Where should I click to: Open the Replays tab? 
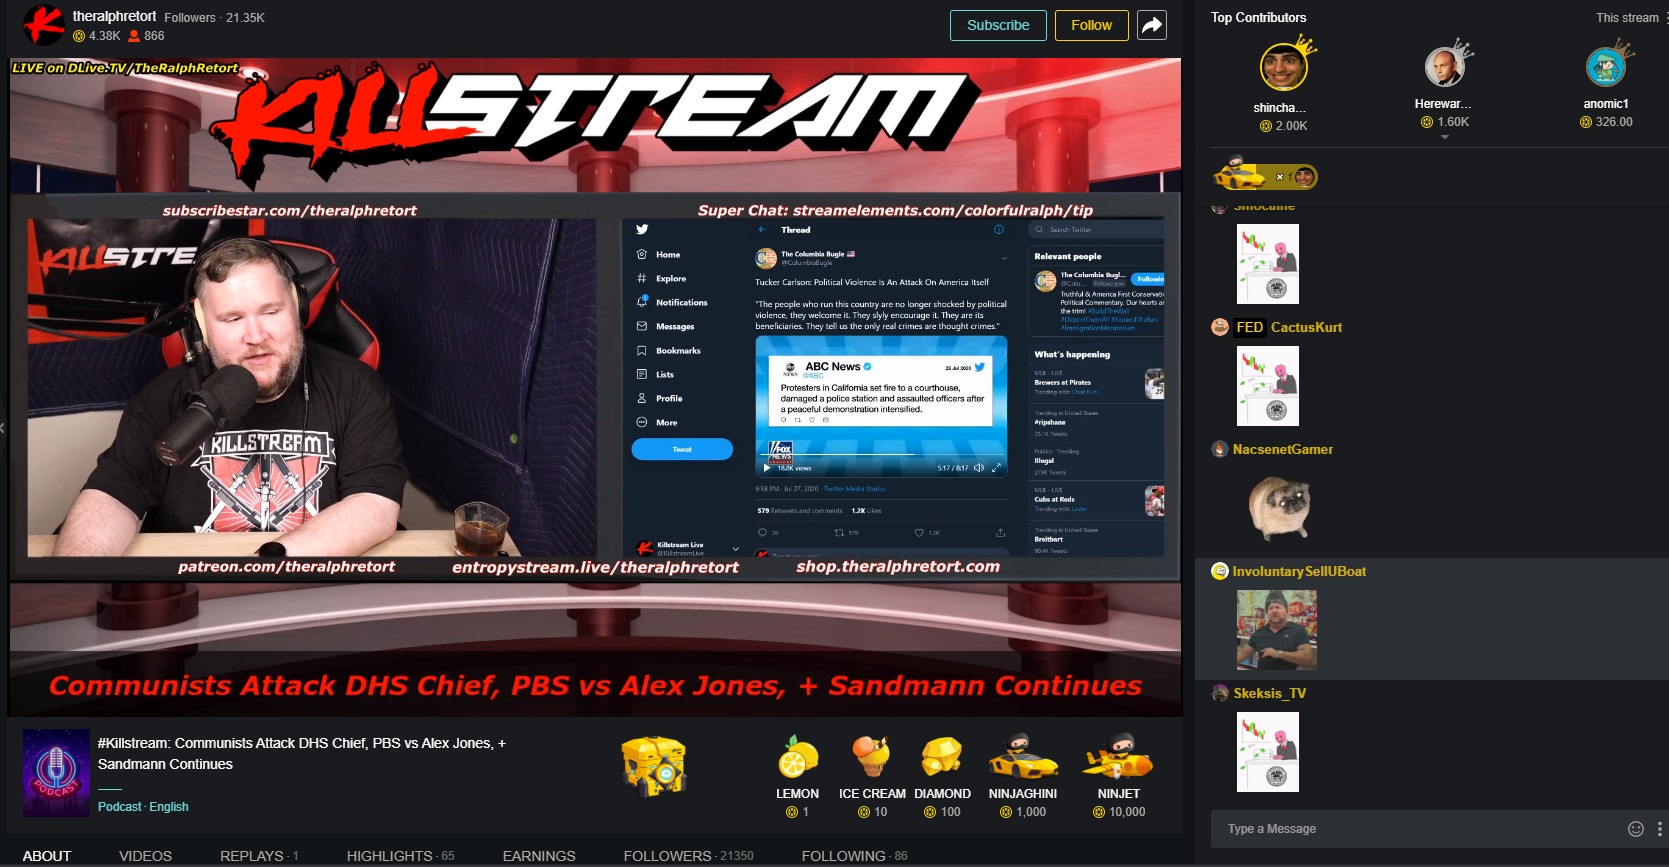(x=259, y=856)
